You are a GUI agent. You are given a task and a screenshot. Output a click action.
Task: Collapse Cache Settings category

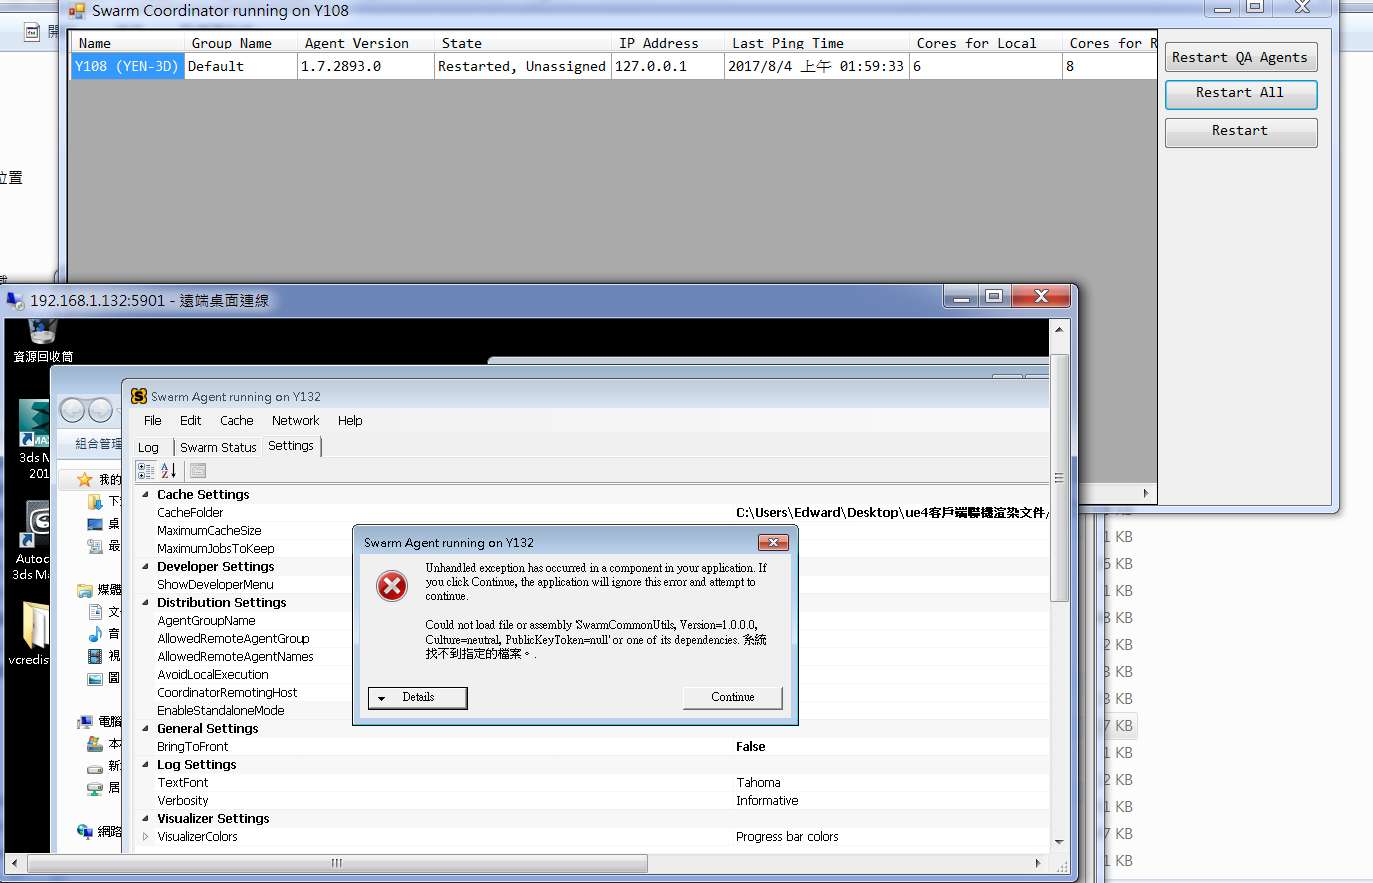coord(145,495)
